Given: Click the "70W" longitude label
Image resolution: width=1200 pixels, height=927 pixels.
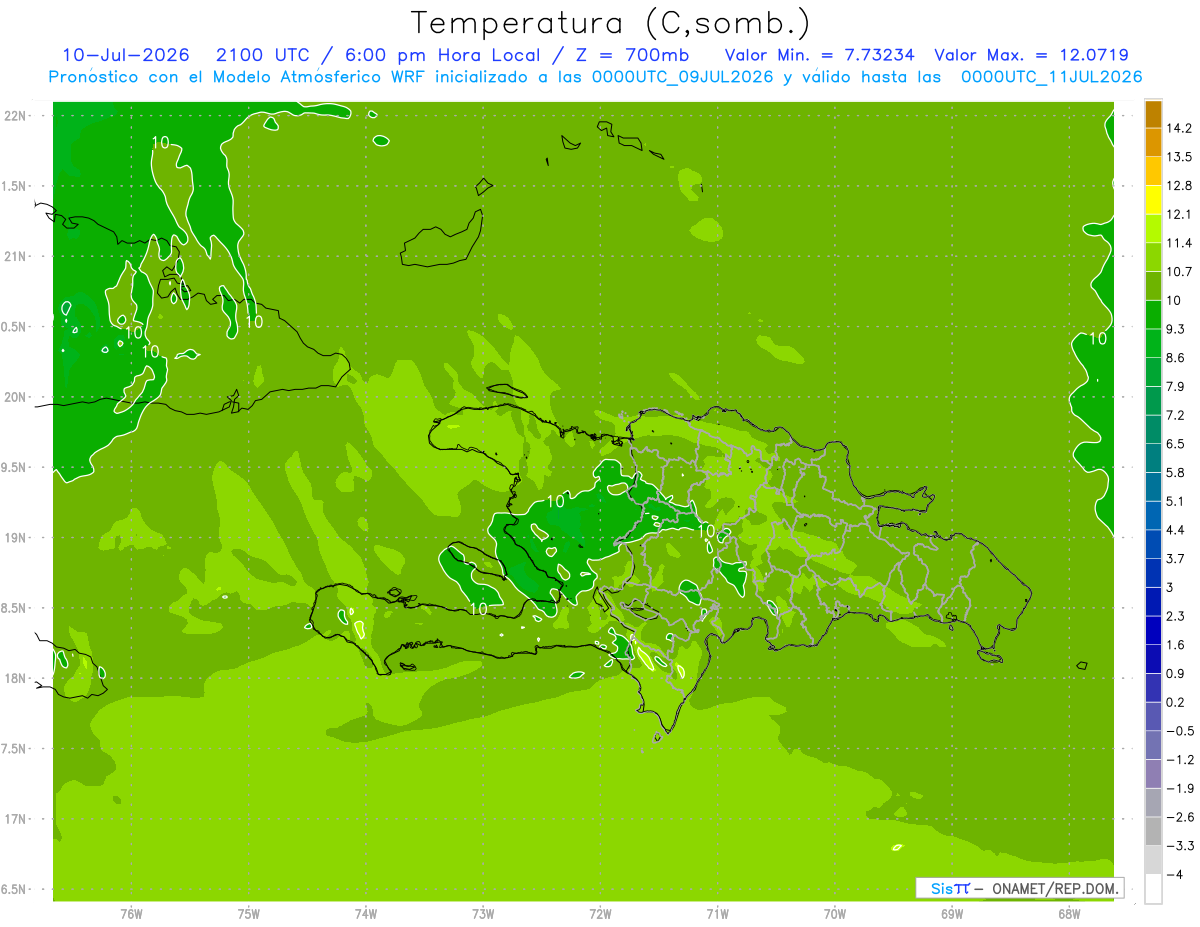Looking at the screenshot, I should (835, 914).
